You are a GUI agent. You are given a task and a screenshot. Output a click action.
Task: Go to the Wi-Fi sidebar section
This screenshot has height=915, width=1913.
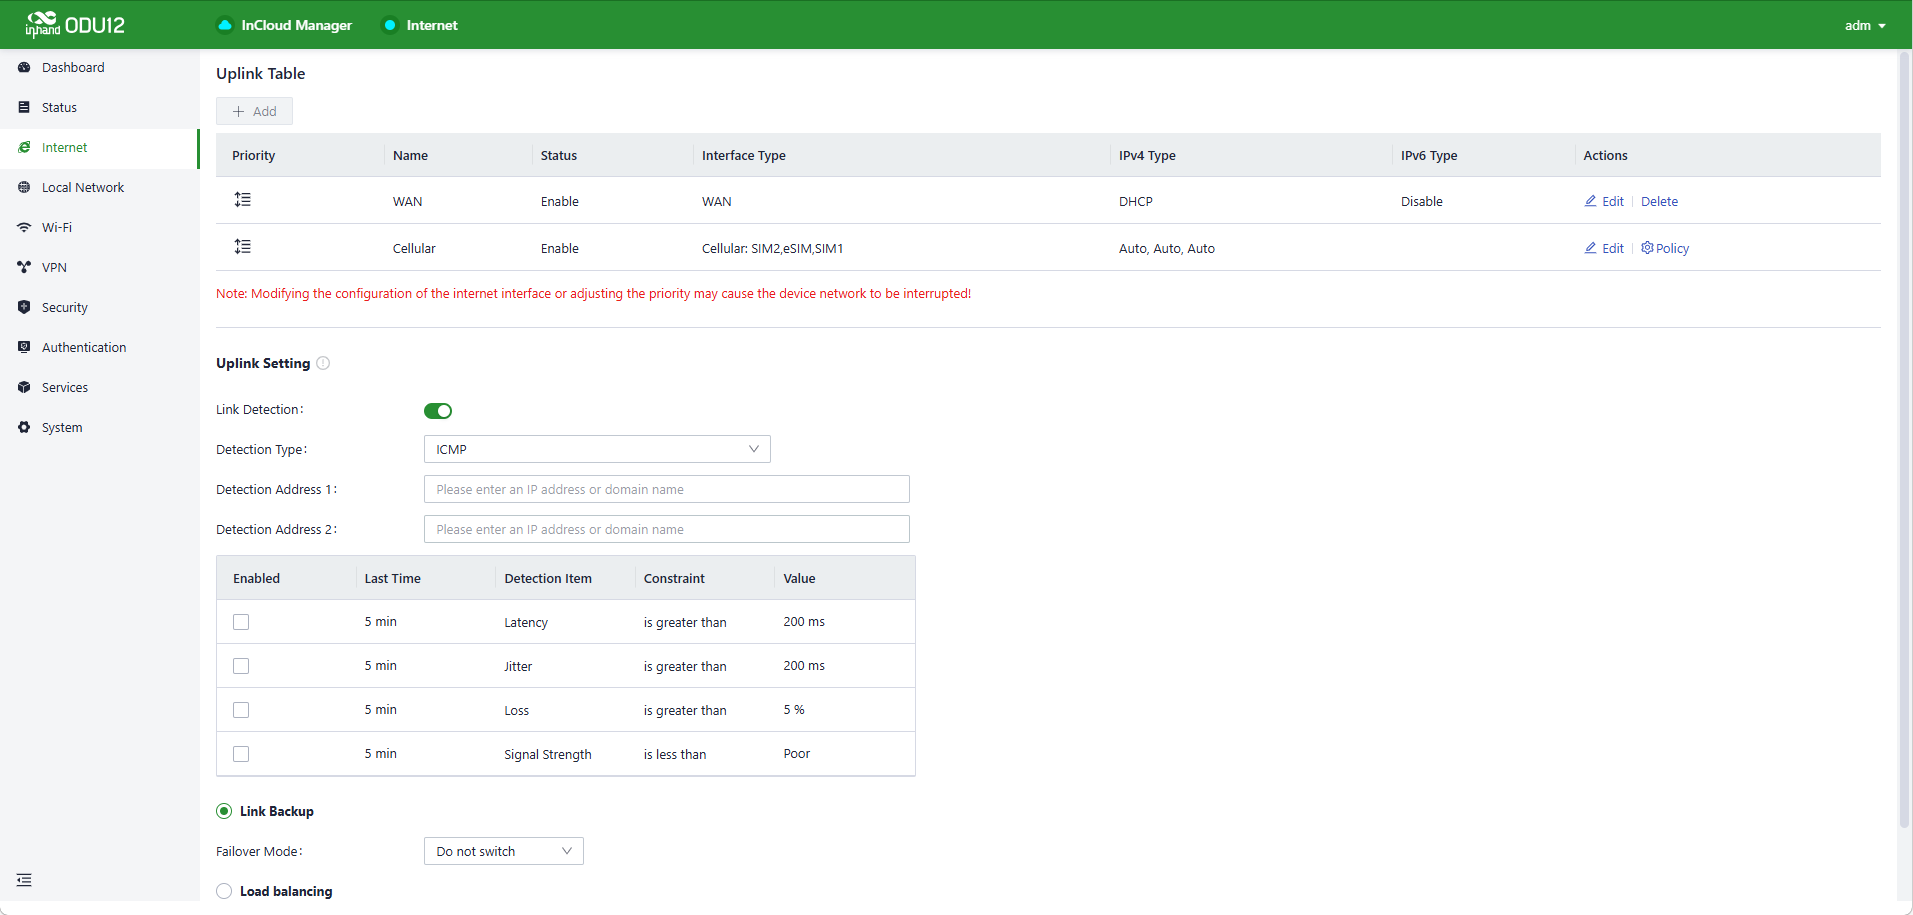point(57,227)
